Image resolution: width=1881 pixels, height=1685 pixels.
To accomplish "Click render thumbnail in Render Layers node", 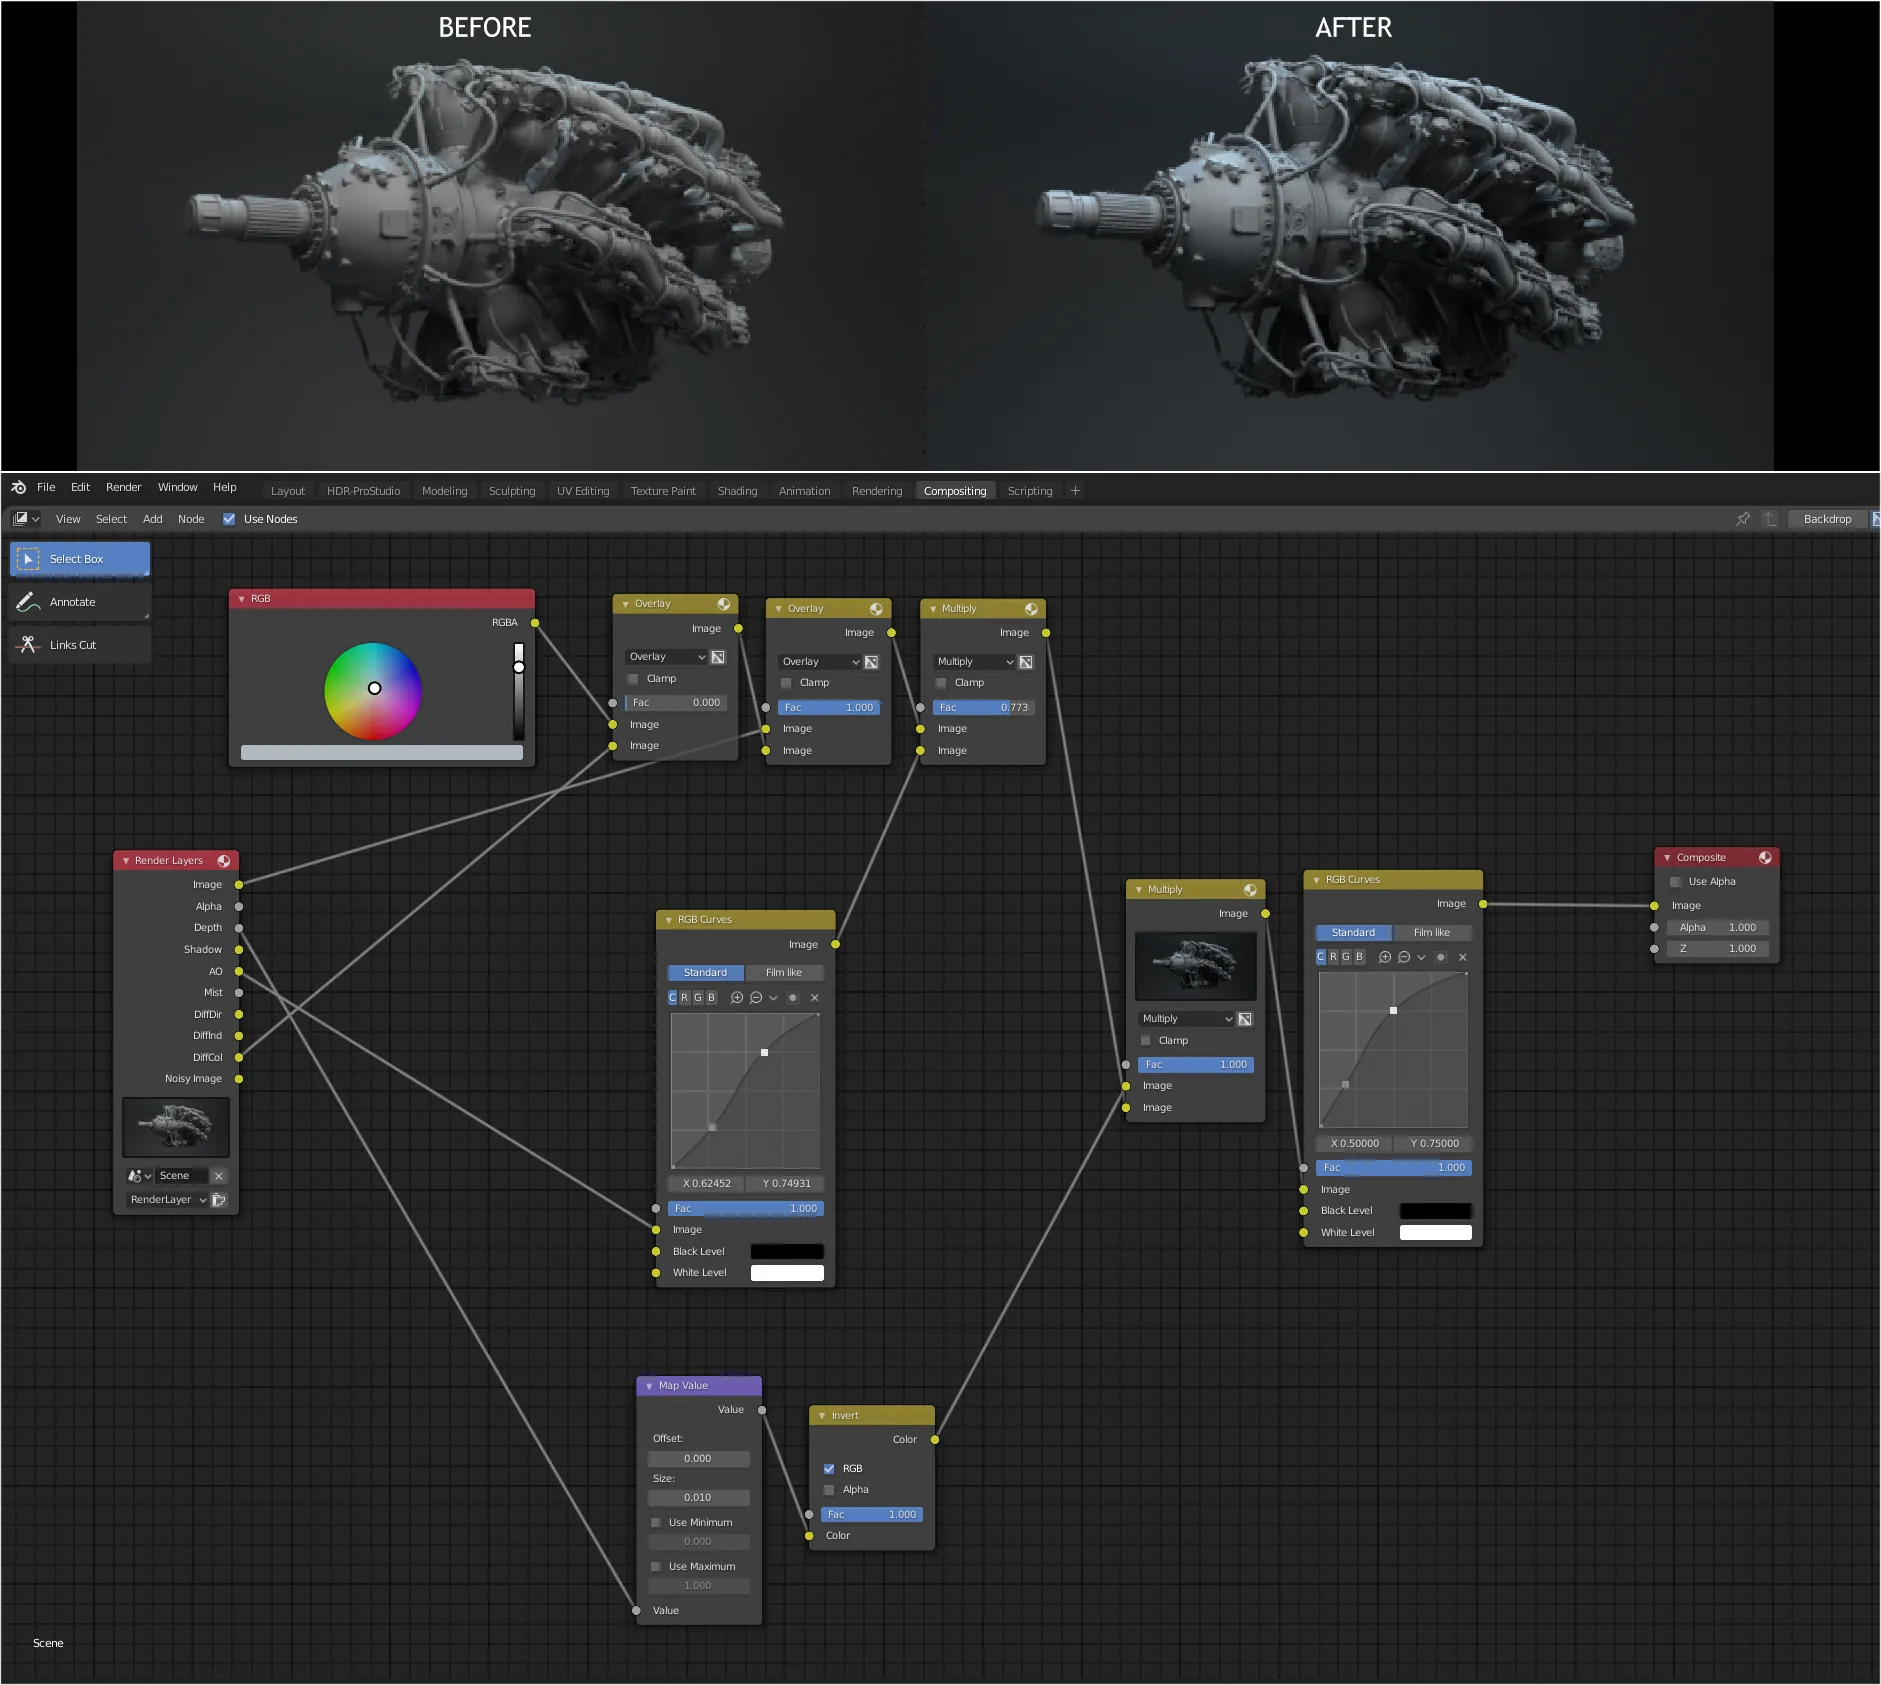I will tap(176, 1127).
